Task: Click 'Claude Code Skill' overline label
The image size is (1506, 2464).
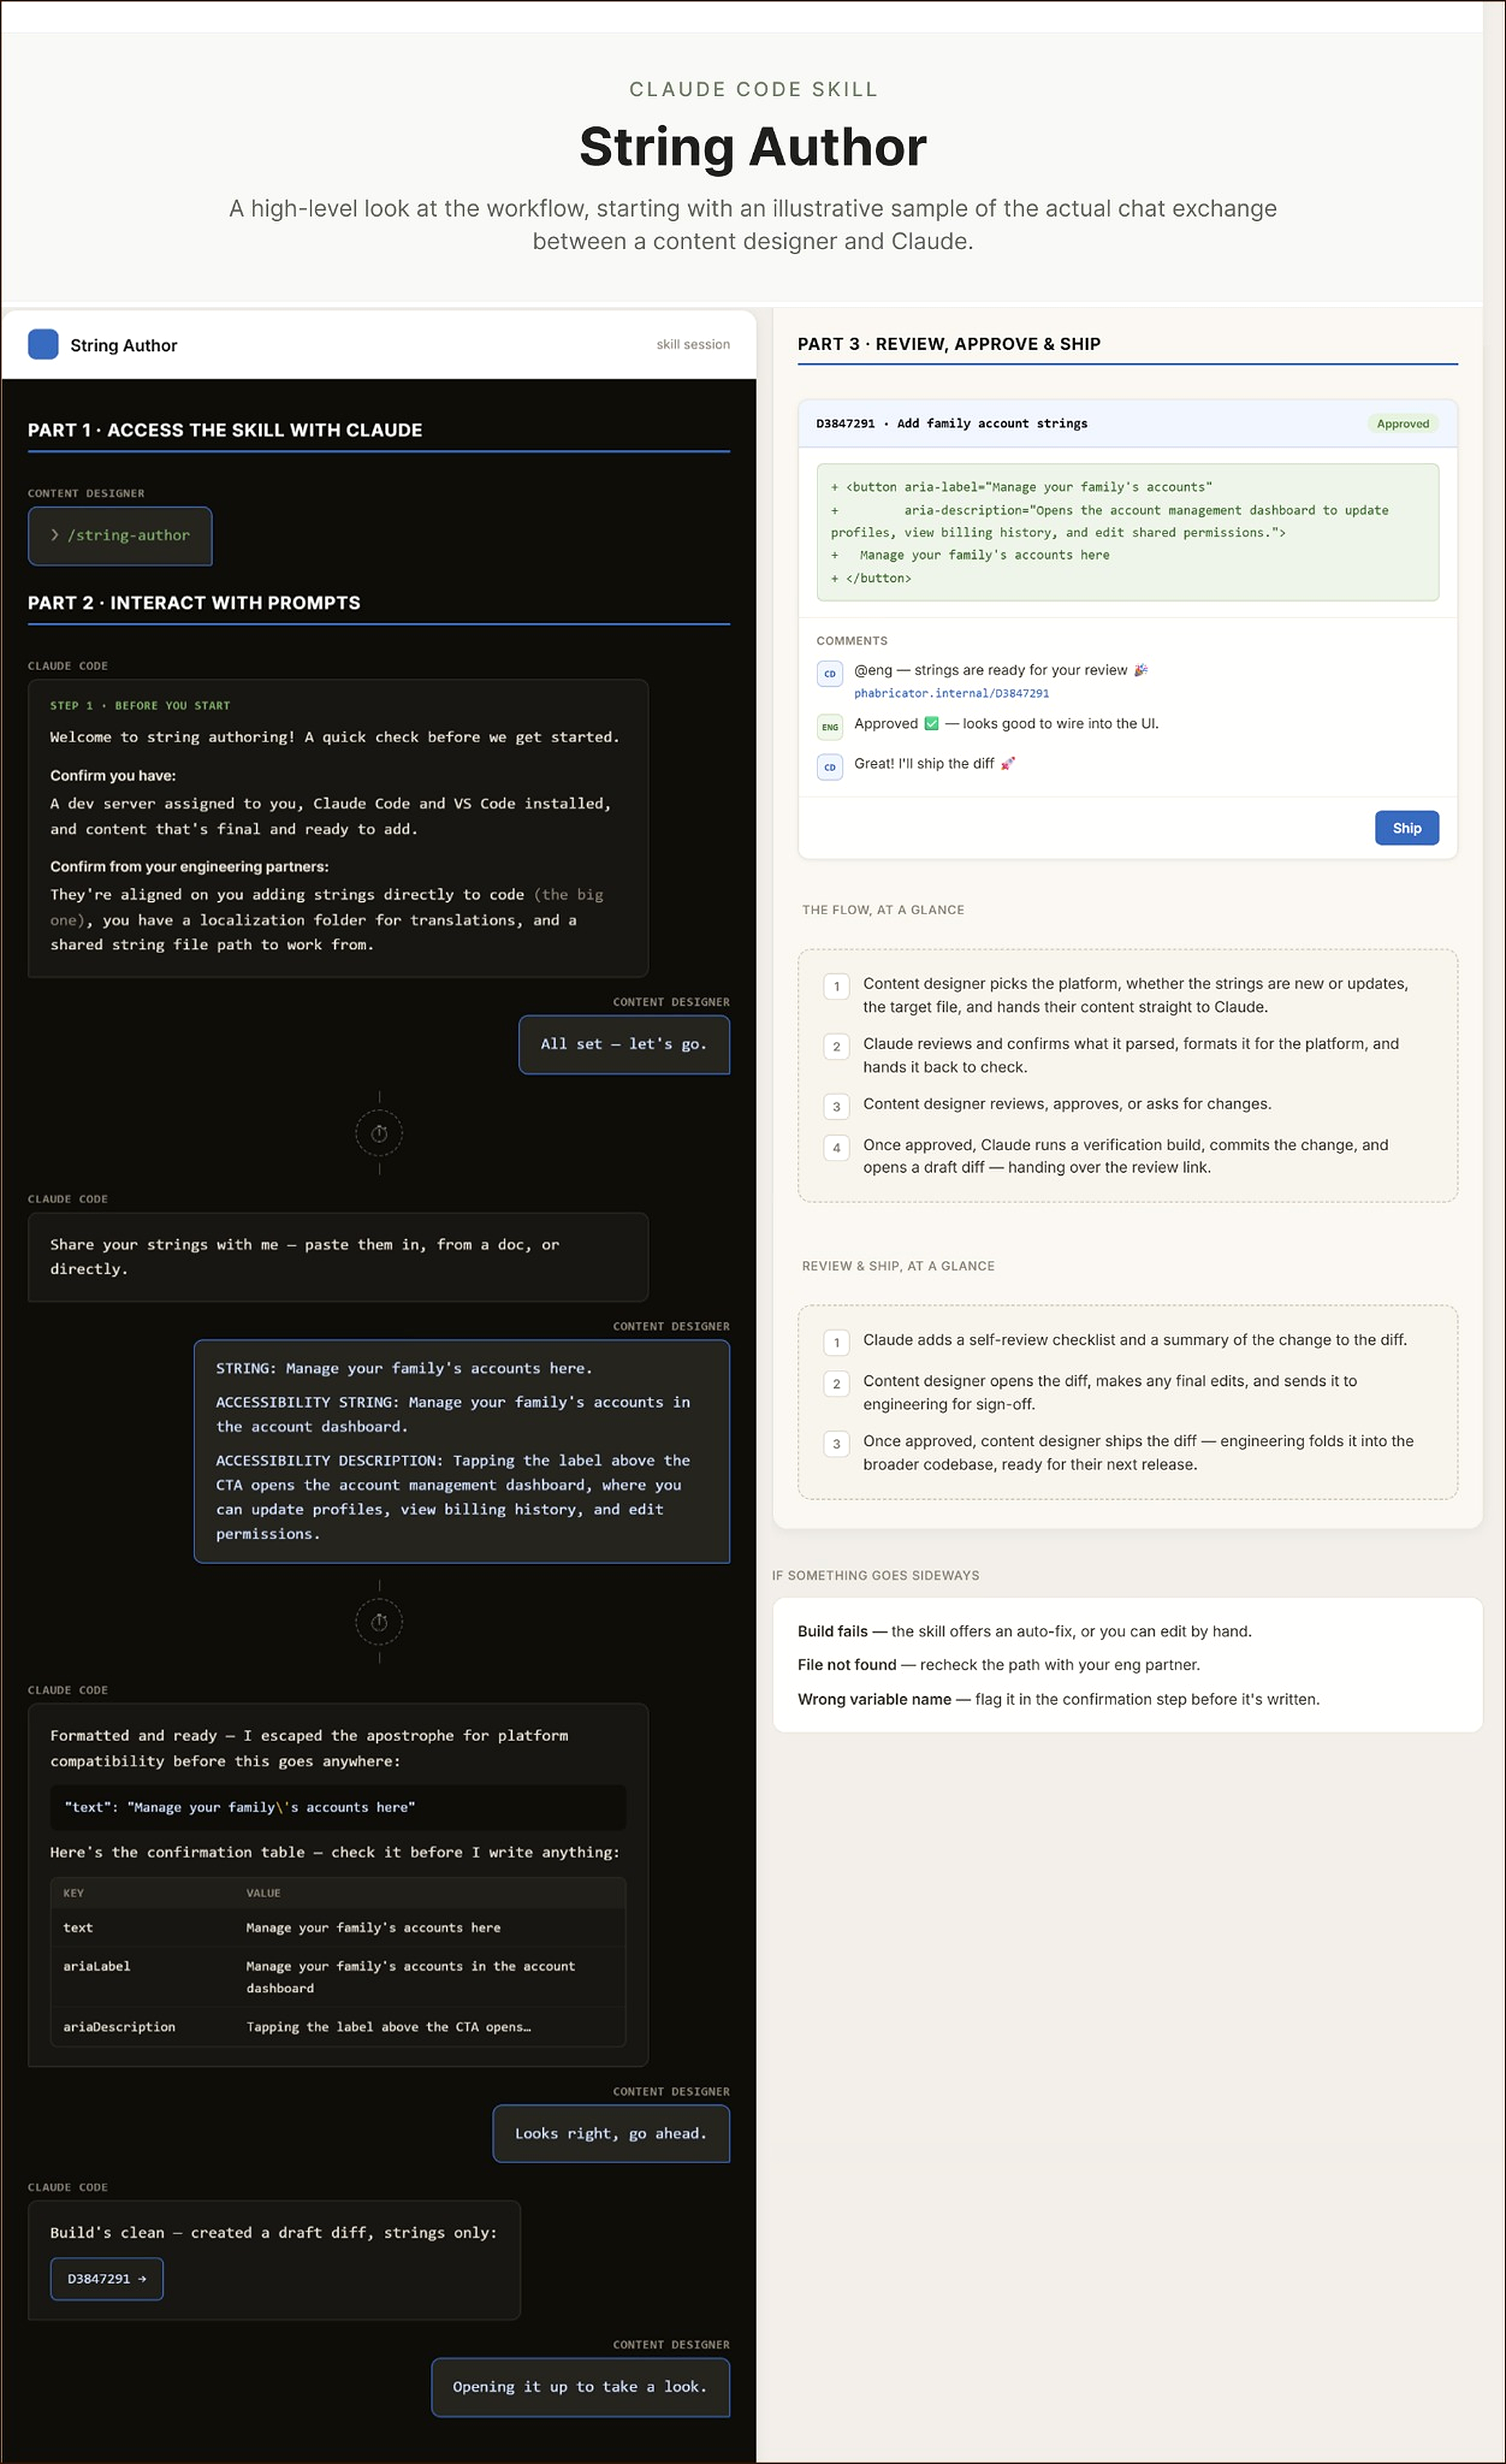Action: (753, 89)
